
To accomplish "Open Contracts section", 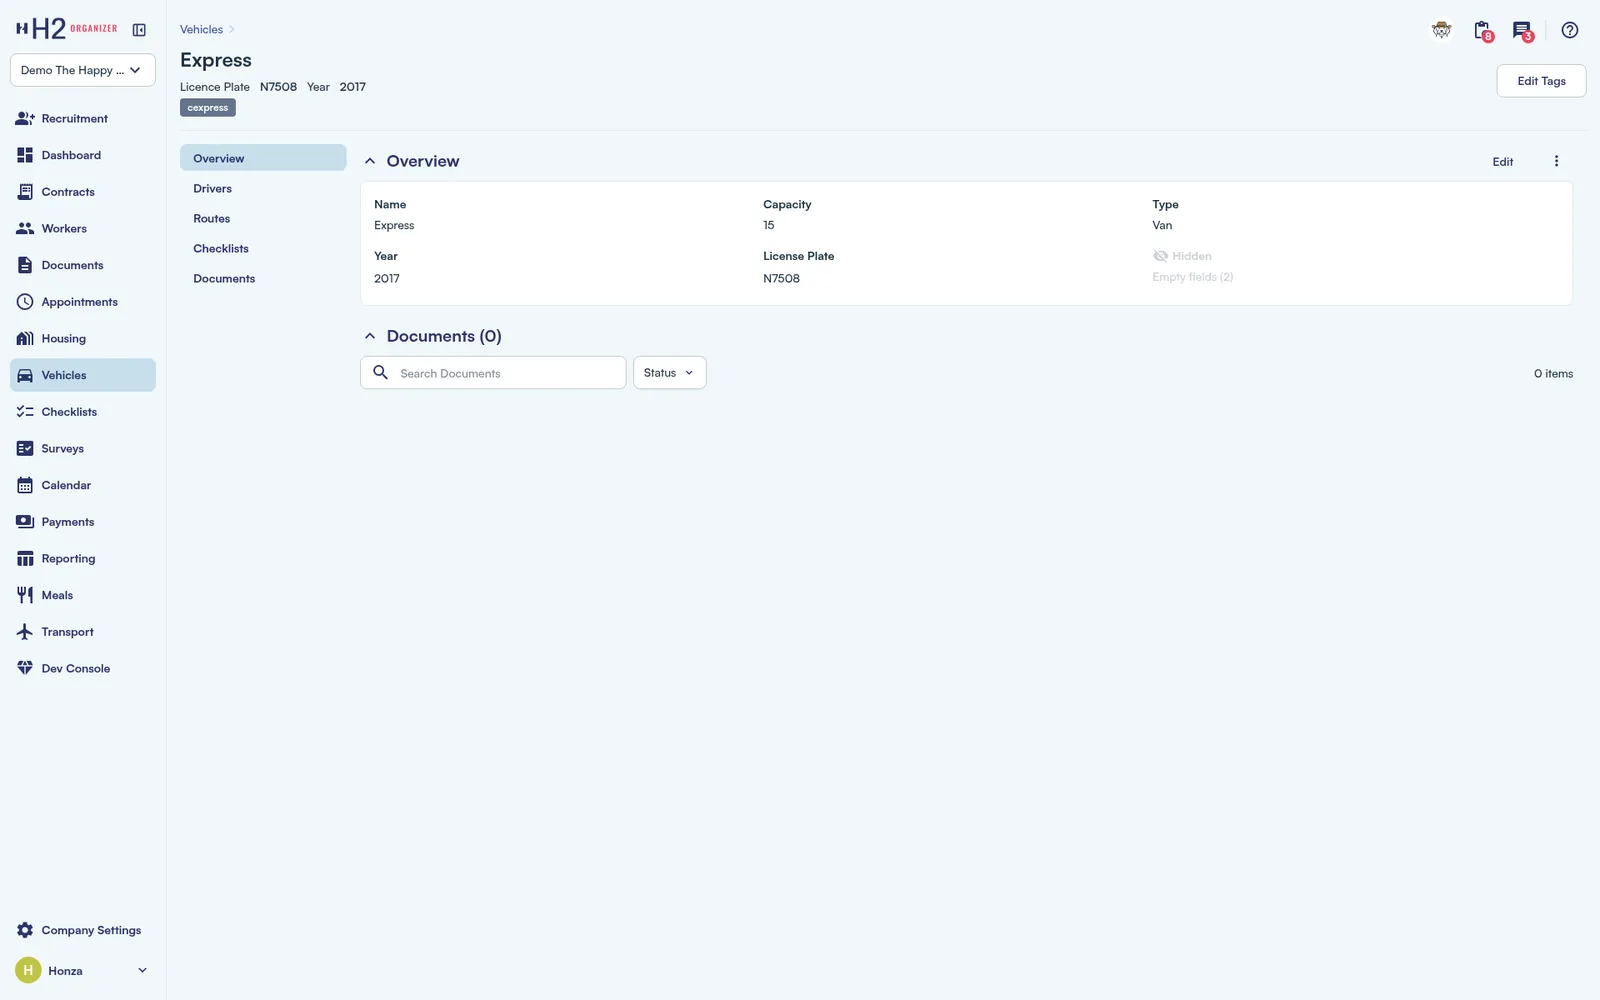I will [x=83, y=192].
